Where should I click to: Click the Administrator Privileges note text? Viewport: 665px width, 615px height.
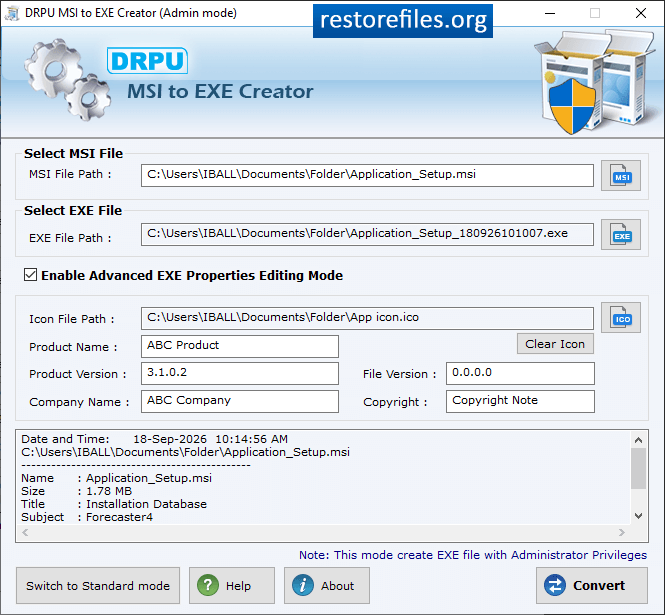[x=473, y=555]
